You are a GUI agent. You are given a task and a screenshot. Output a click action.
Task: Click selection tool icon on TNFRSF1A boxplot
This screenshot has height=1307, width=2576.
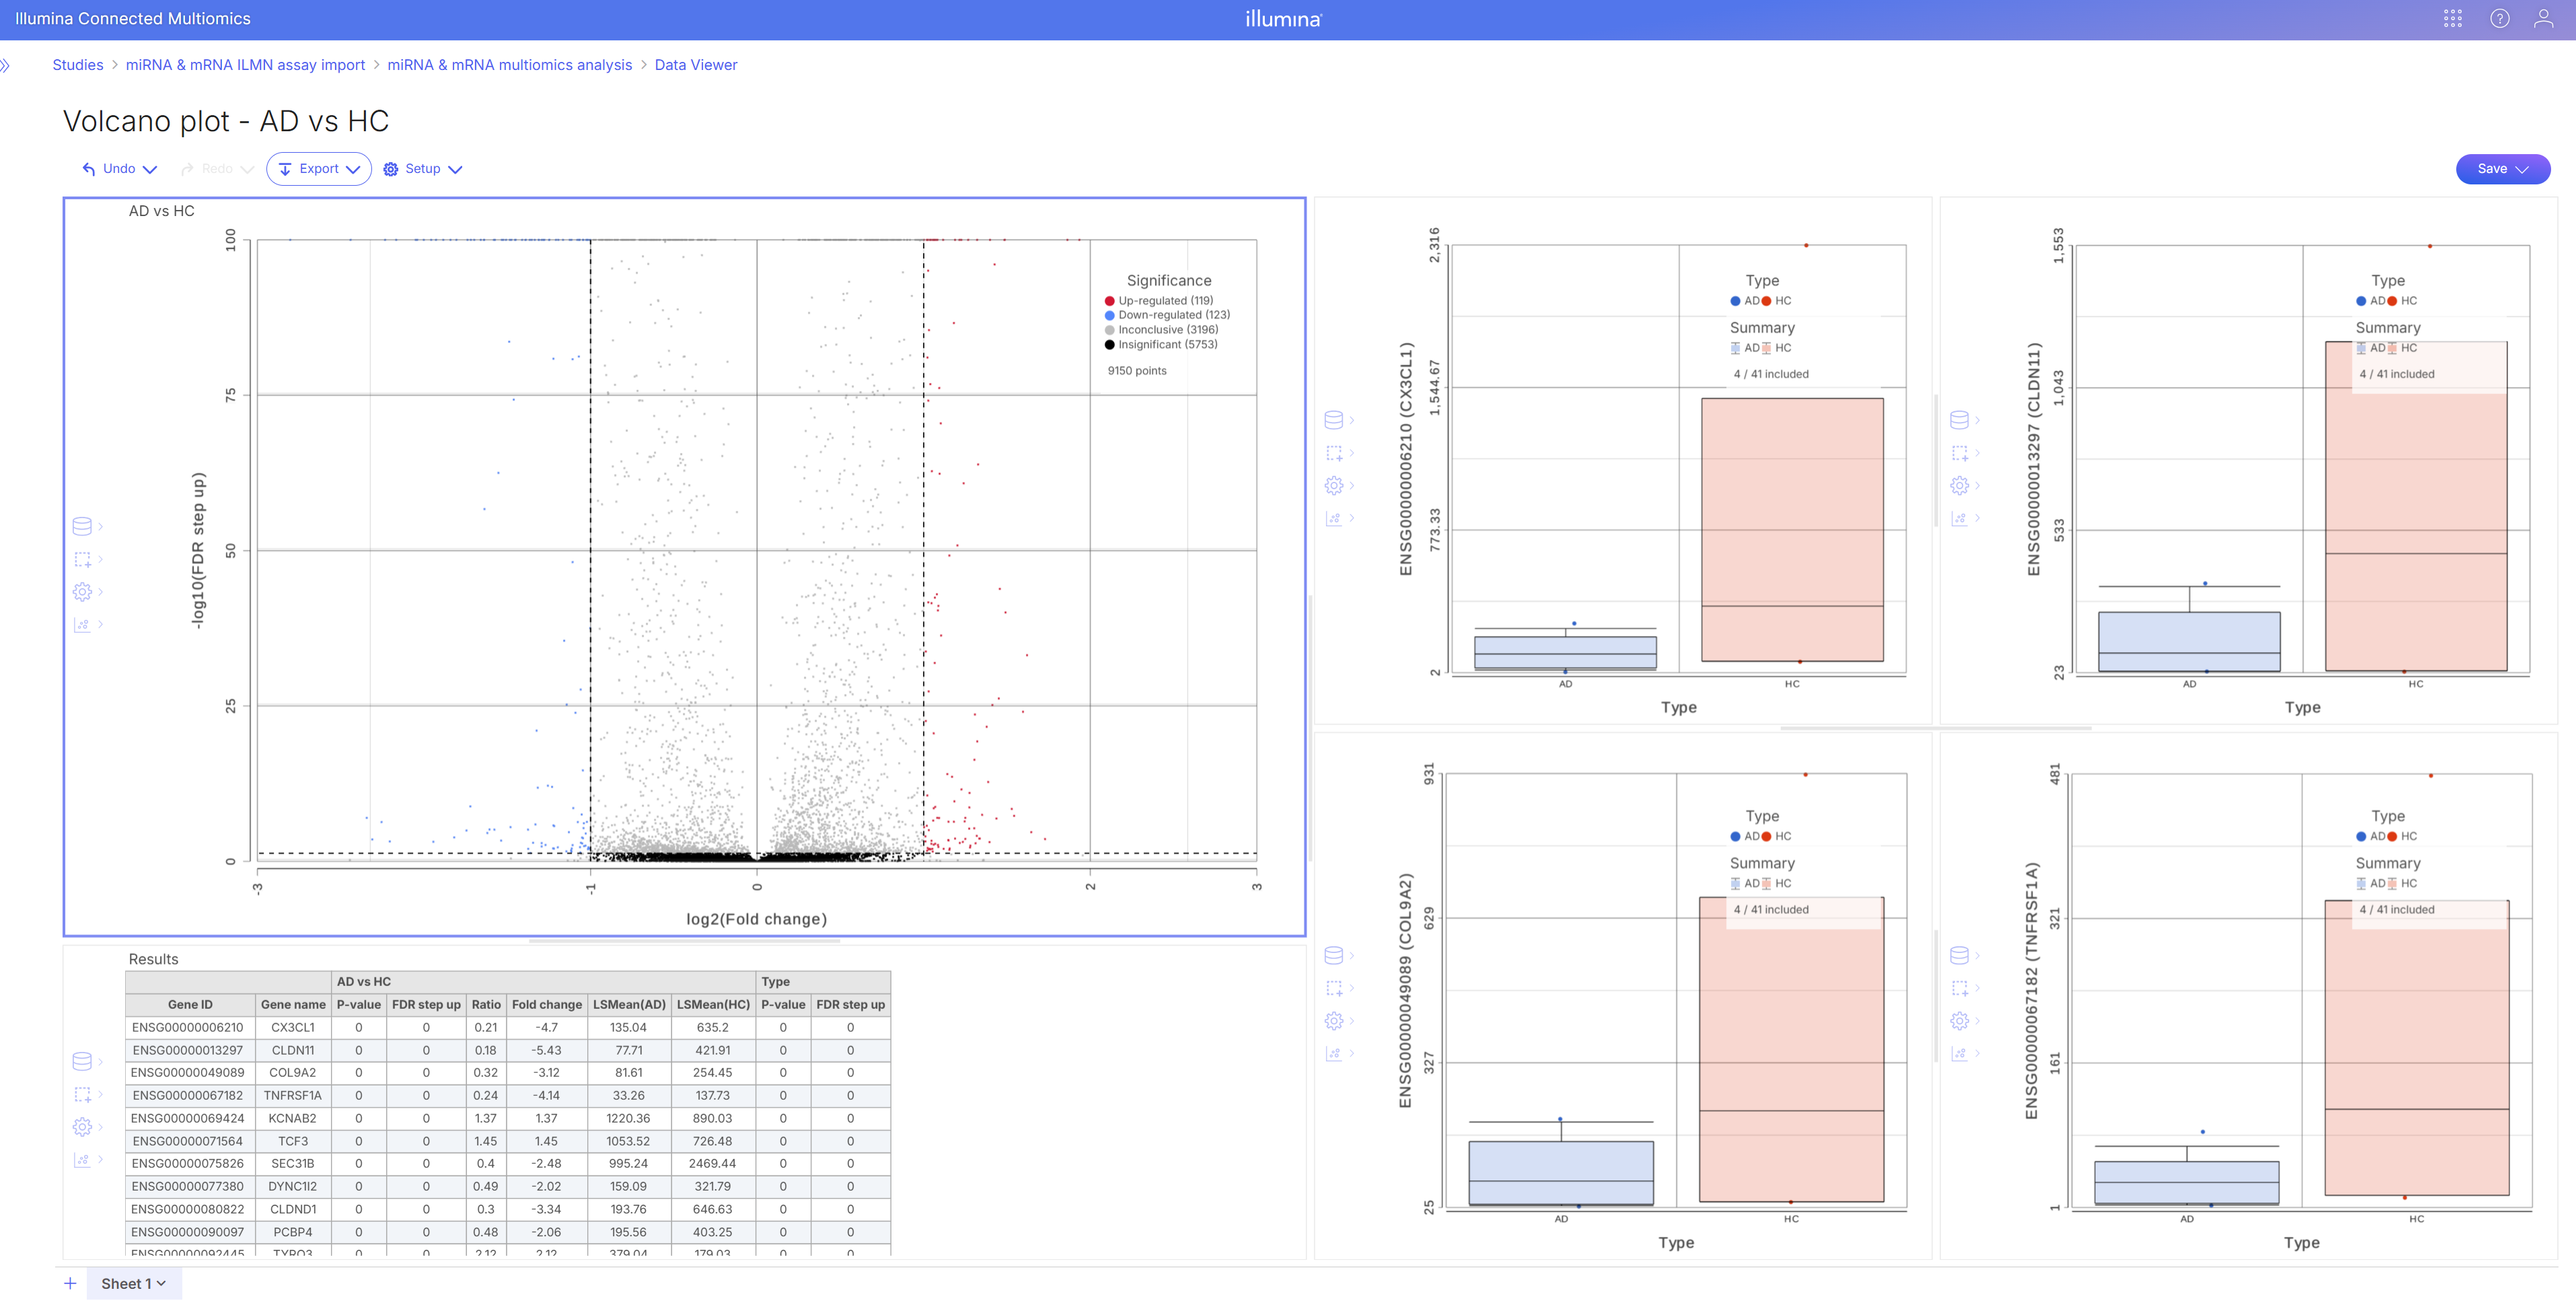(1959, 988)
